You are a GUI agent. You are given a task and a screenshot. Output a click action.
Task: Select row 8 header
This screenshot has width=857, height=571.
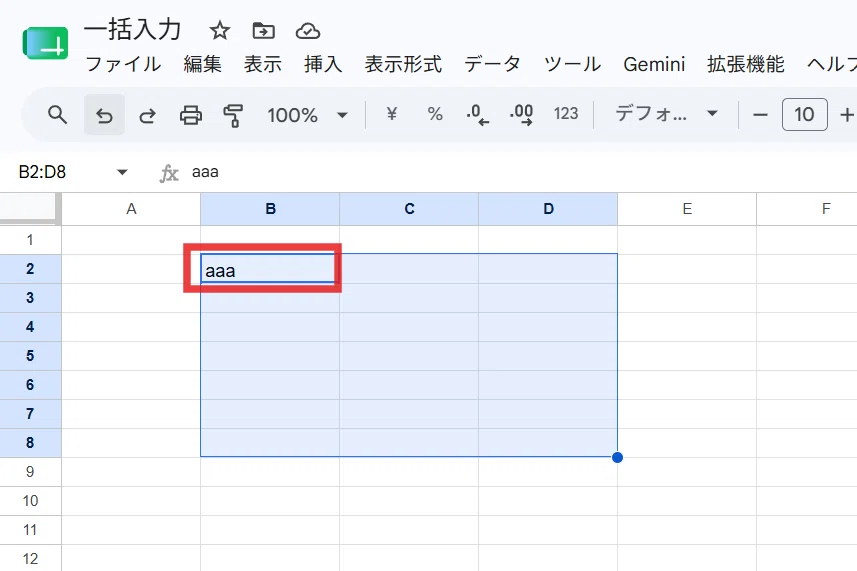pyautogui.click(x=30, y=443)
